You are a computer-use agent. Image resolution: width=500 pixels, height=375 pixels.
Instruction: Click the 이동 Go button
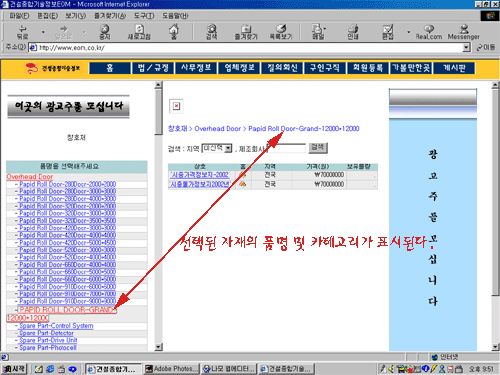[x=486, y=48]
